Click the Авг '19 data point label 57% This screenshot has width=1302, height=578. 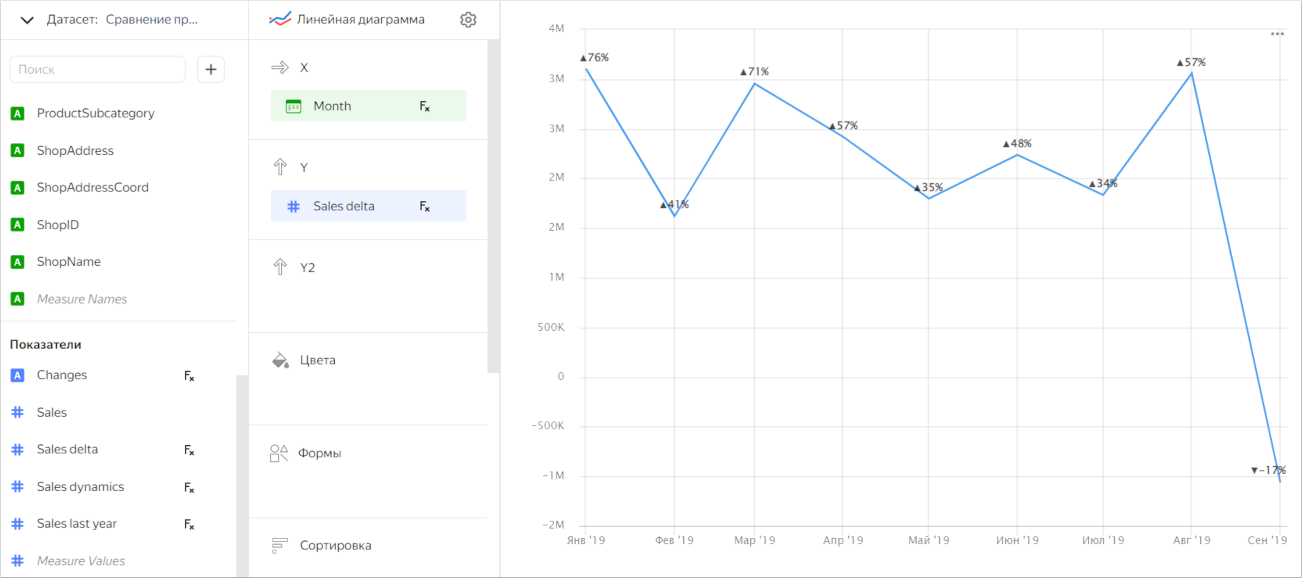(x=1191, y=62)
